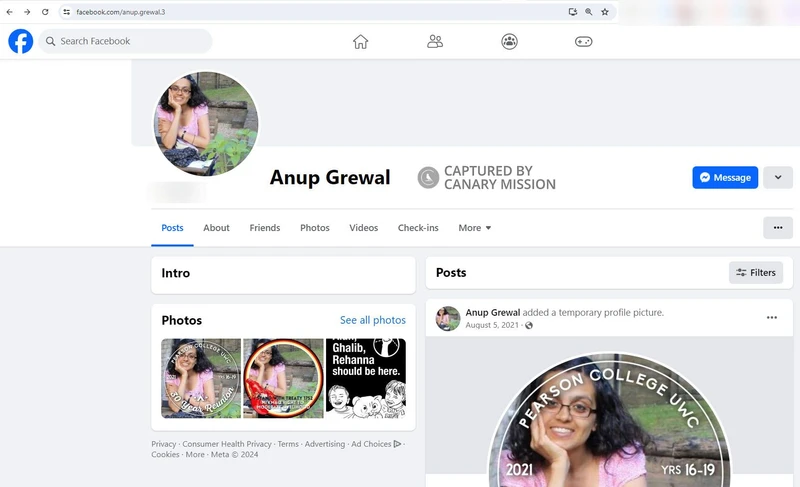Open the three-dot menu on the post
This screenshot has width=800, height=487.
772,318
